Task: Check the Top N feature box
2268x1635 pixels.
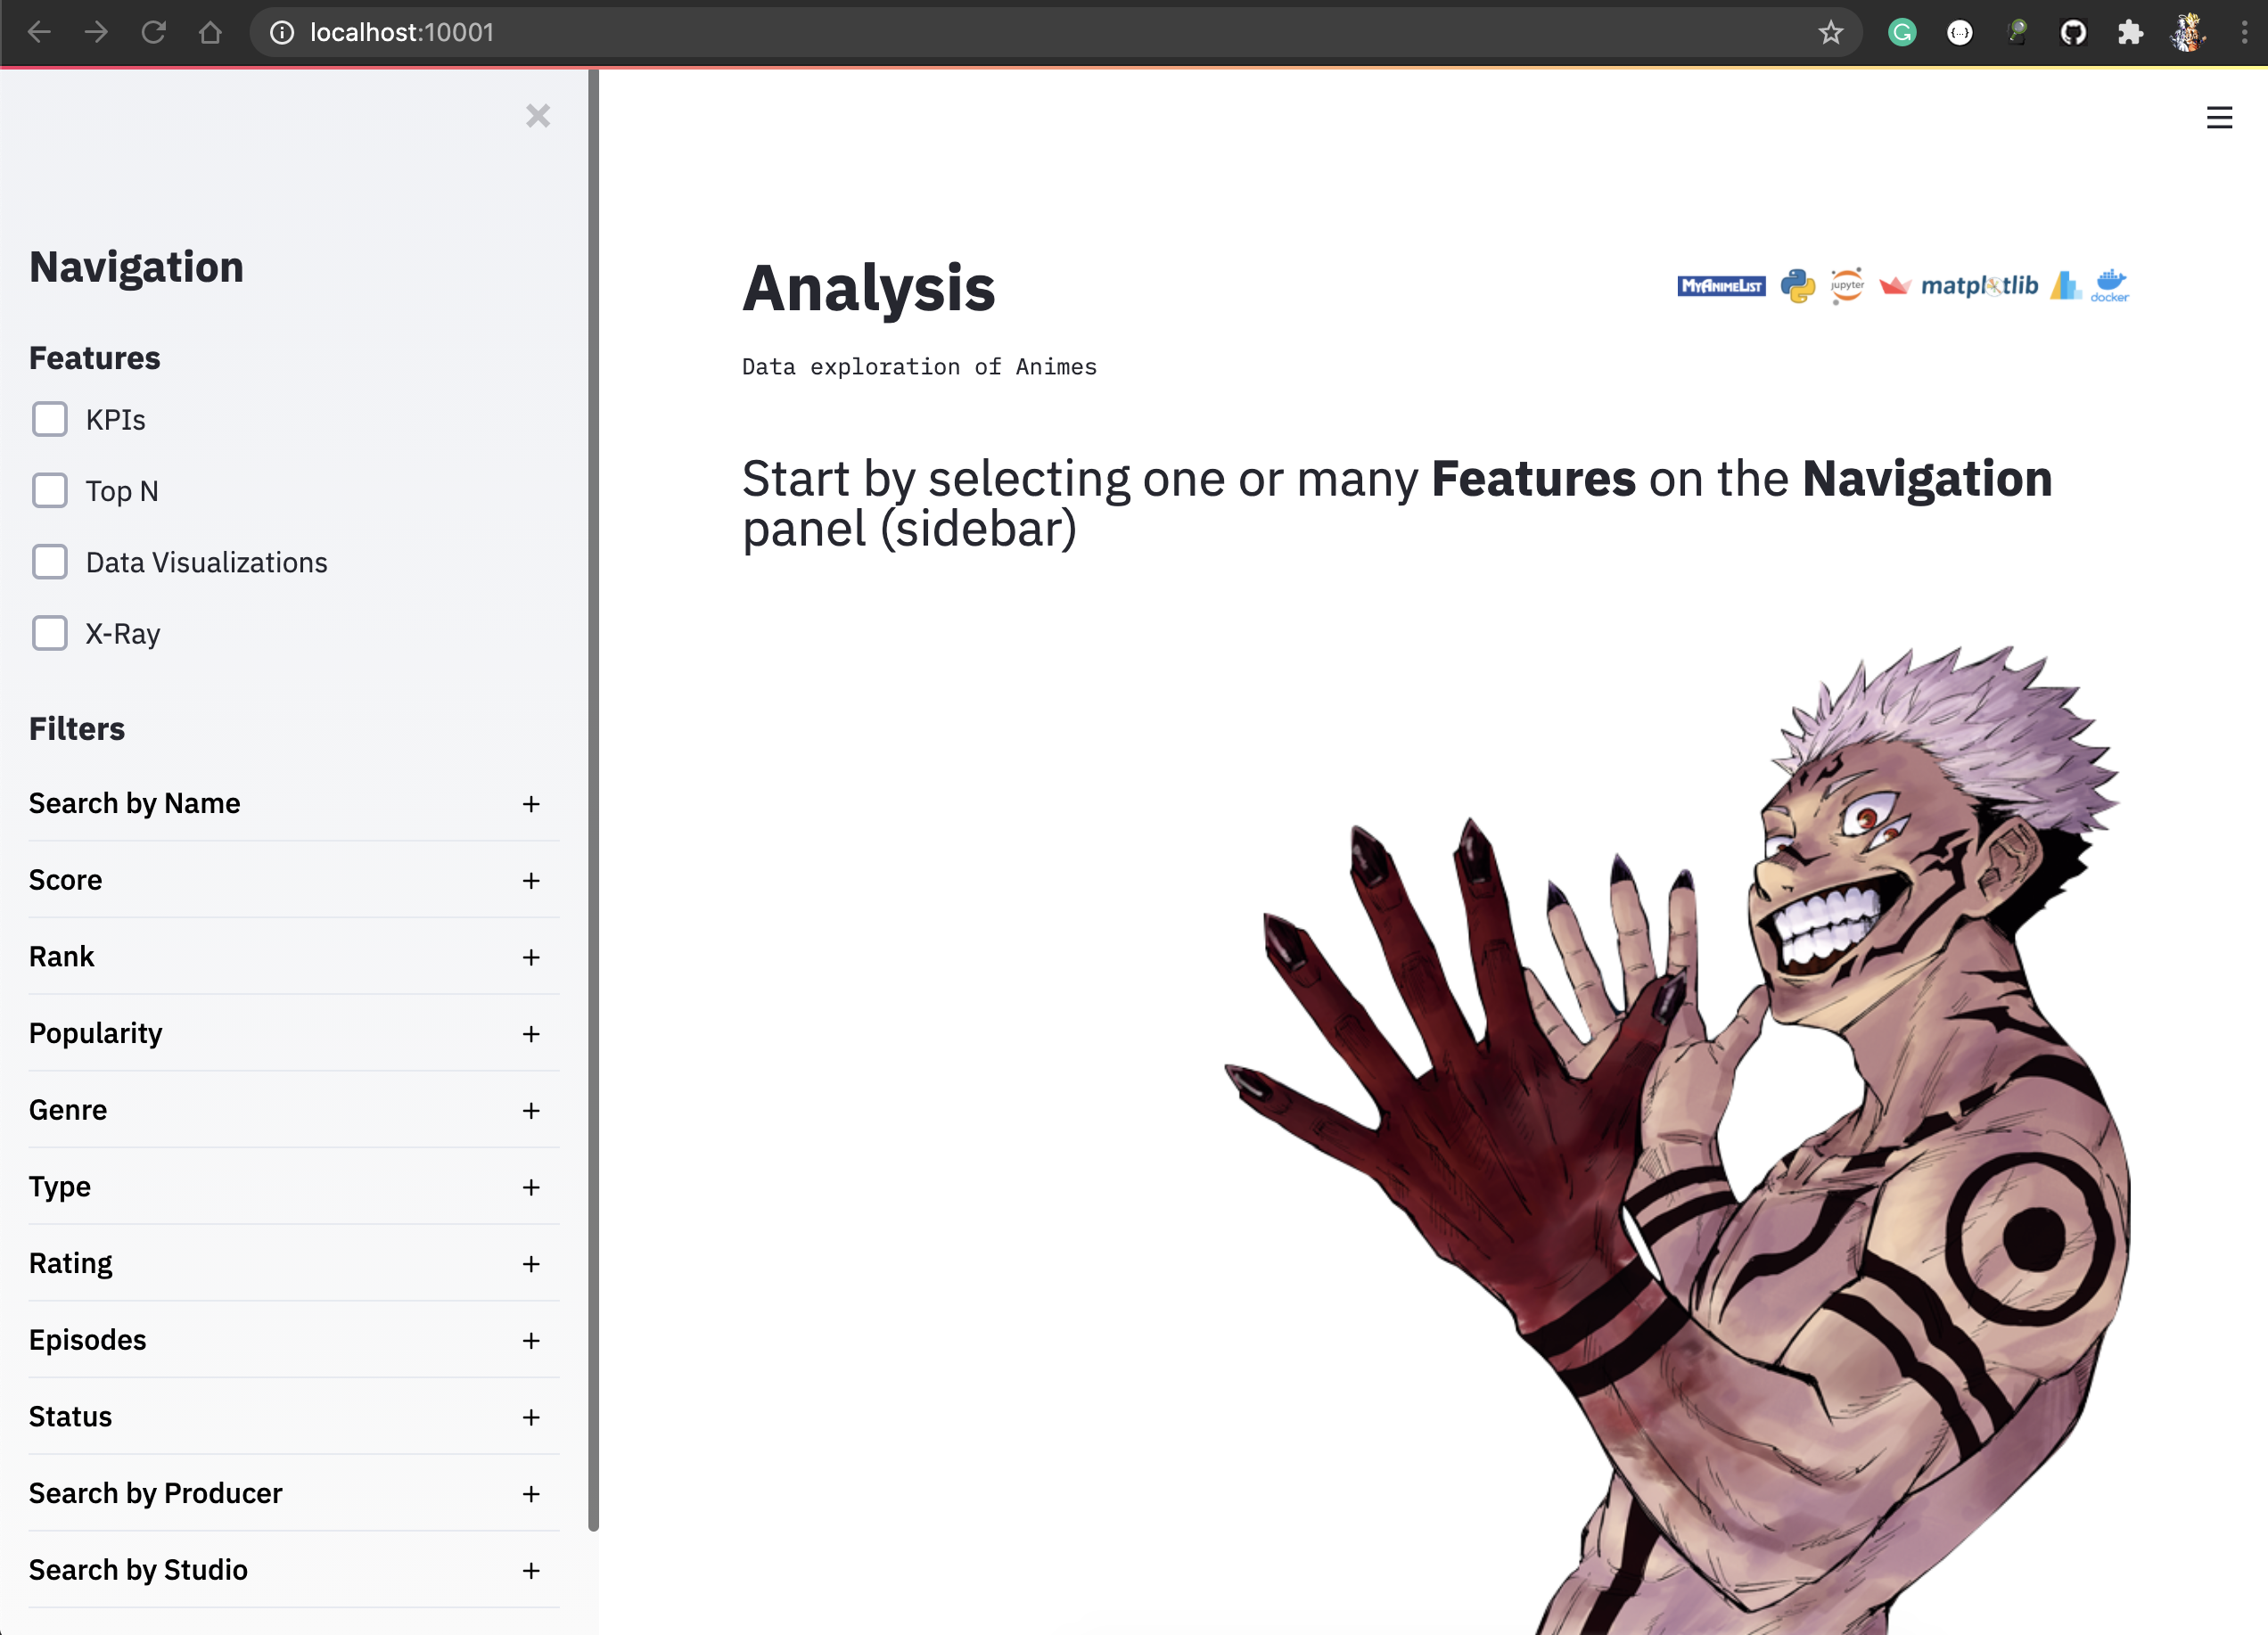Action: [50, 491]
